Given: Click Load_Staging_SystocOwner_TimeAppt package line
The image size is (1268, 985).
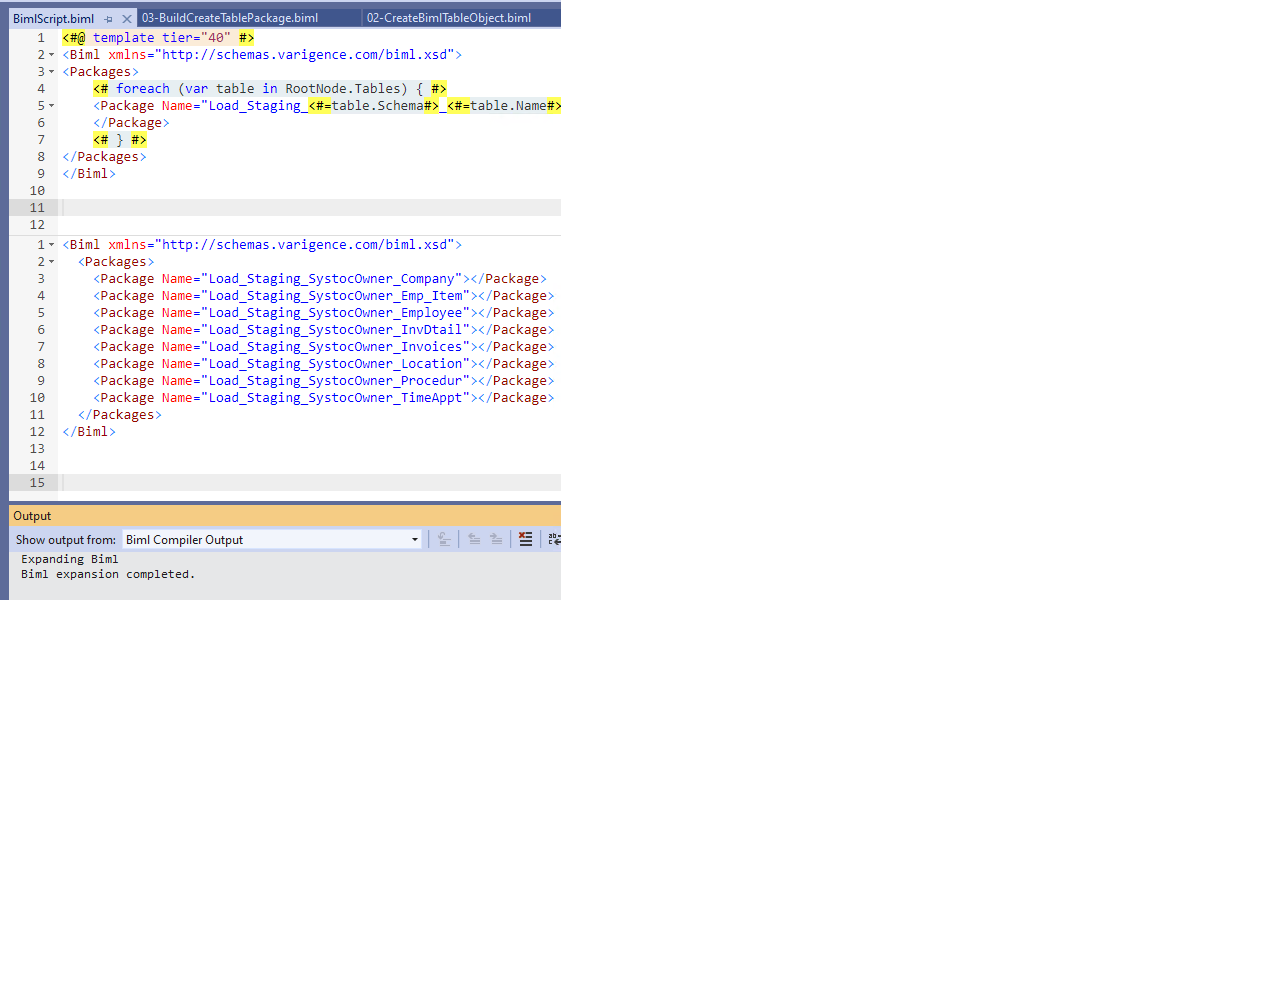Looking at the screenshot, I should click(324, 398).
